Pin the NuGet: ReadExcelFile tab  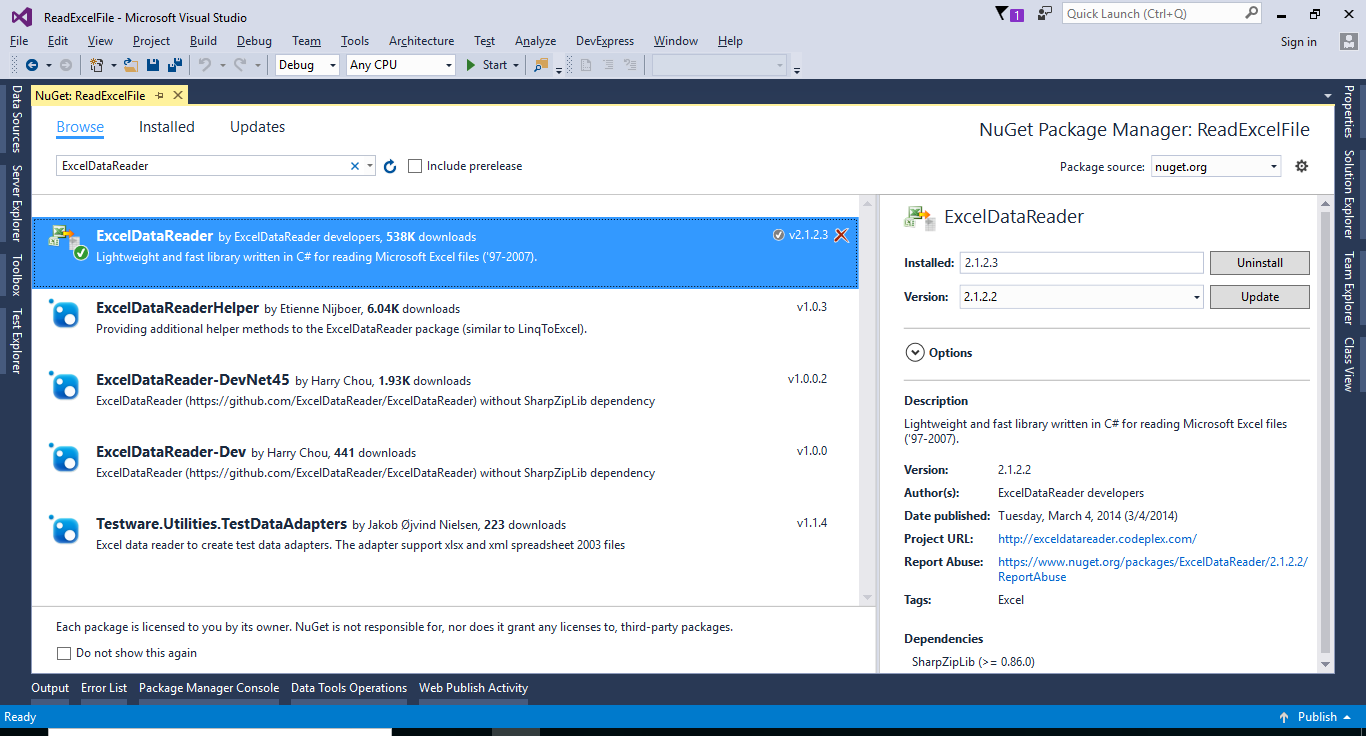point(160,95)
